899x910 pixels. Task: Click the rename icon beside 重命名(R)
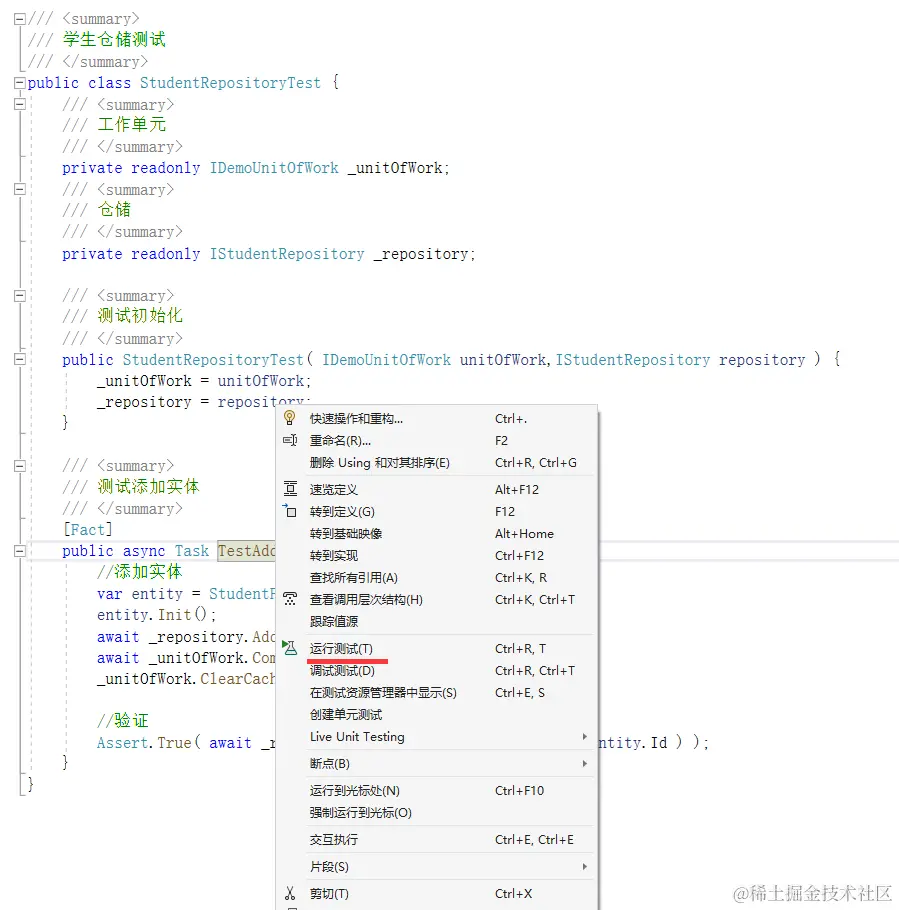pyautogui.click(x=290, y=440)
